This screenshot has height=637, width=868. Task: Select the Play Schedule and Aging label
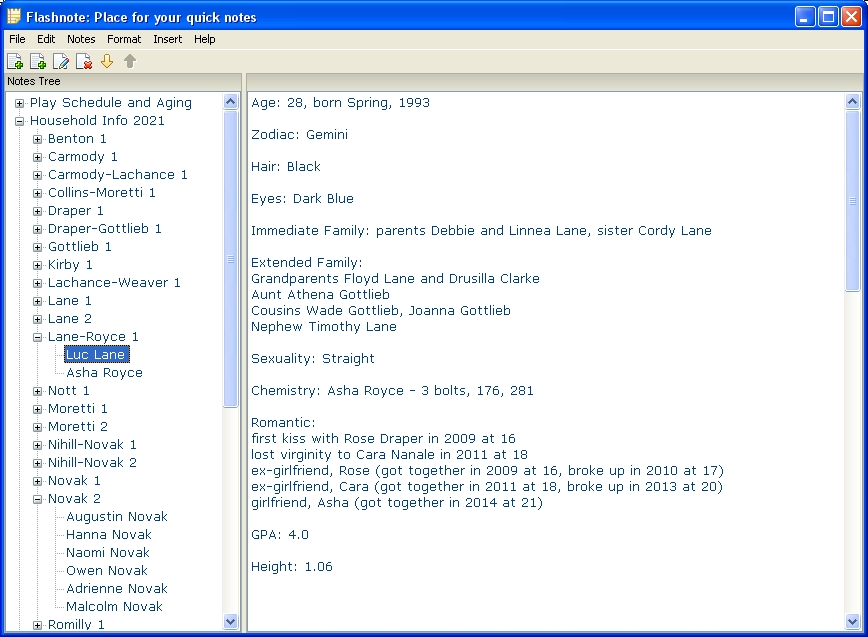[111, 103]
